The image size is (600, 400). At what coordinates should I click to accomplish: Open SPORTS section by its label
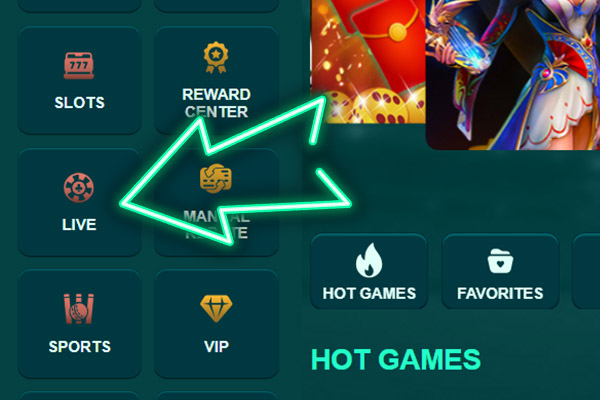80,347
